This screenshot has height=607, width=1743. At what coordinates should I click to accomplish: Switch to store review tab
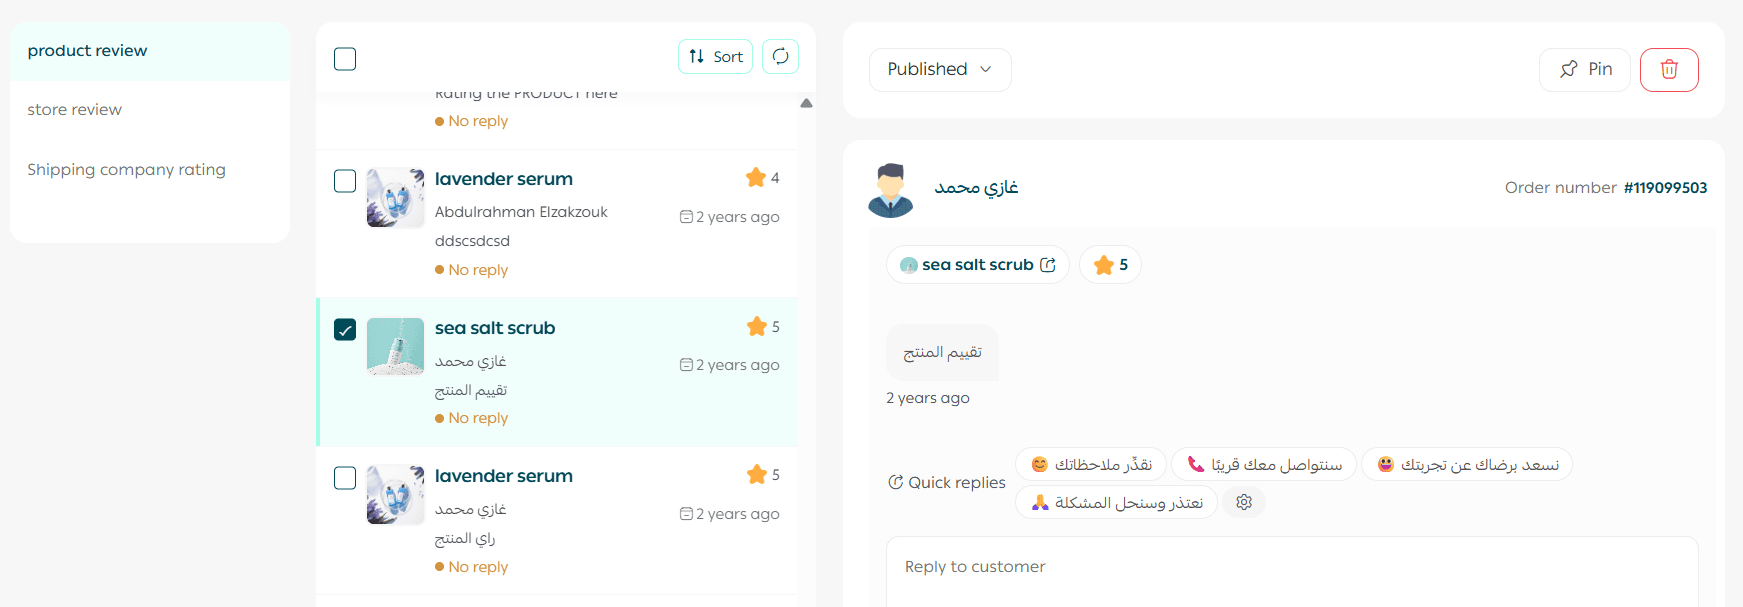75,110
